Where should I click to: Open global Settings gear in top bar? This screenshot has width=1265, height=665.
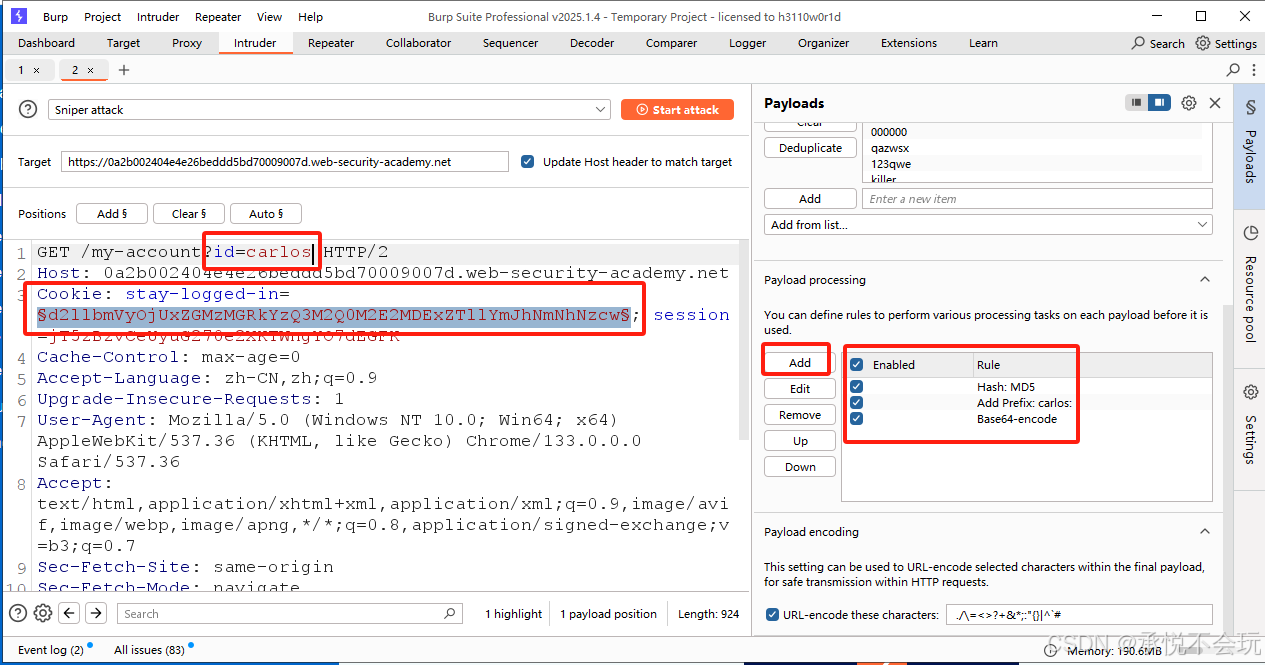pos(1203,43)
